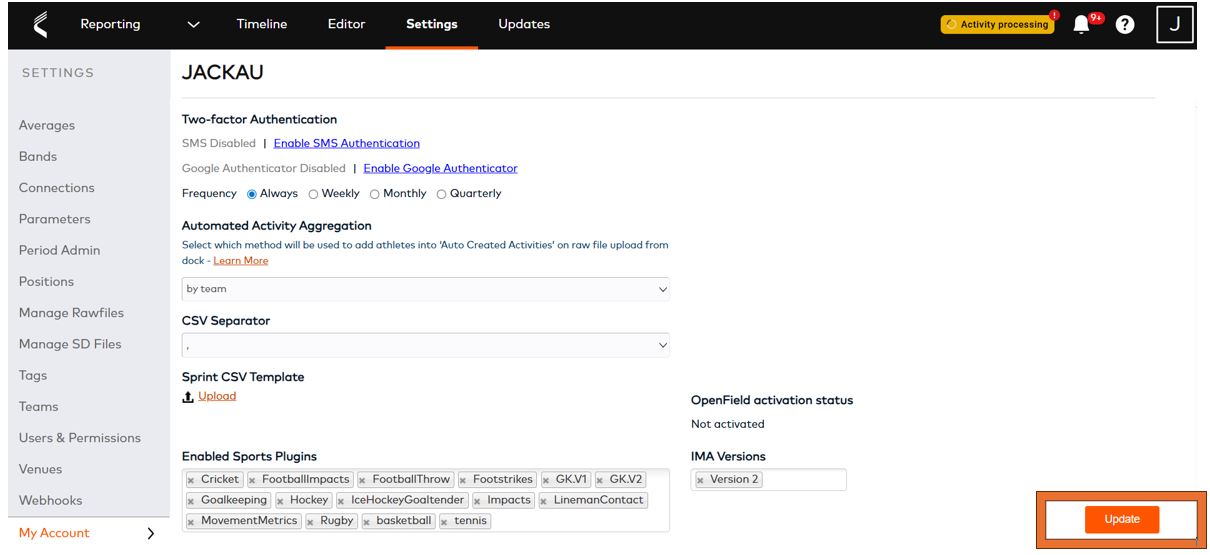Open Averages in the settings sidebar
The height and width of the screenshot is (555, 1210).
tap(47, 126)
